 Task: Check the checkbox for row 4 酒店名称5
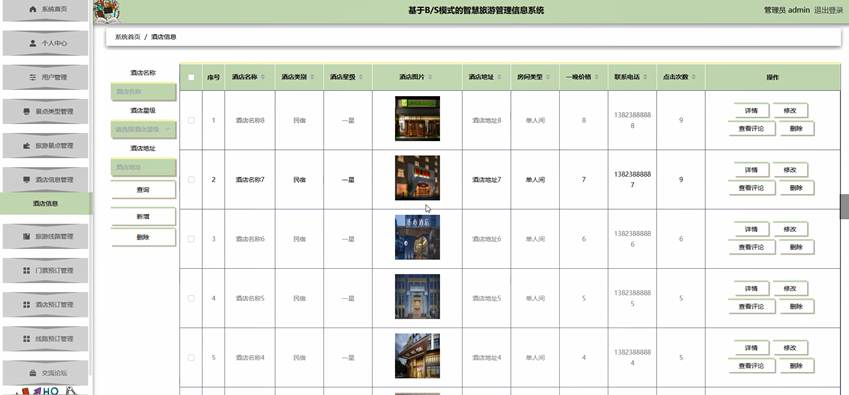pyautogui.click(x=191, y=298)
